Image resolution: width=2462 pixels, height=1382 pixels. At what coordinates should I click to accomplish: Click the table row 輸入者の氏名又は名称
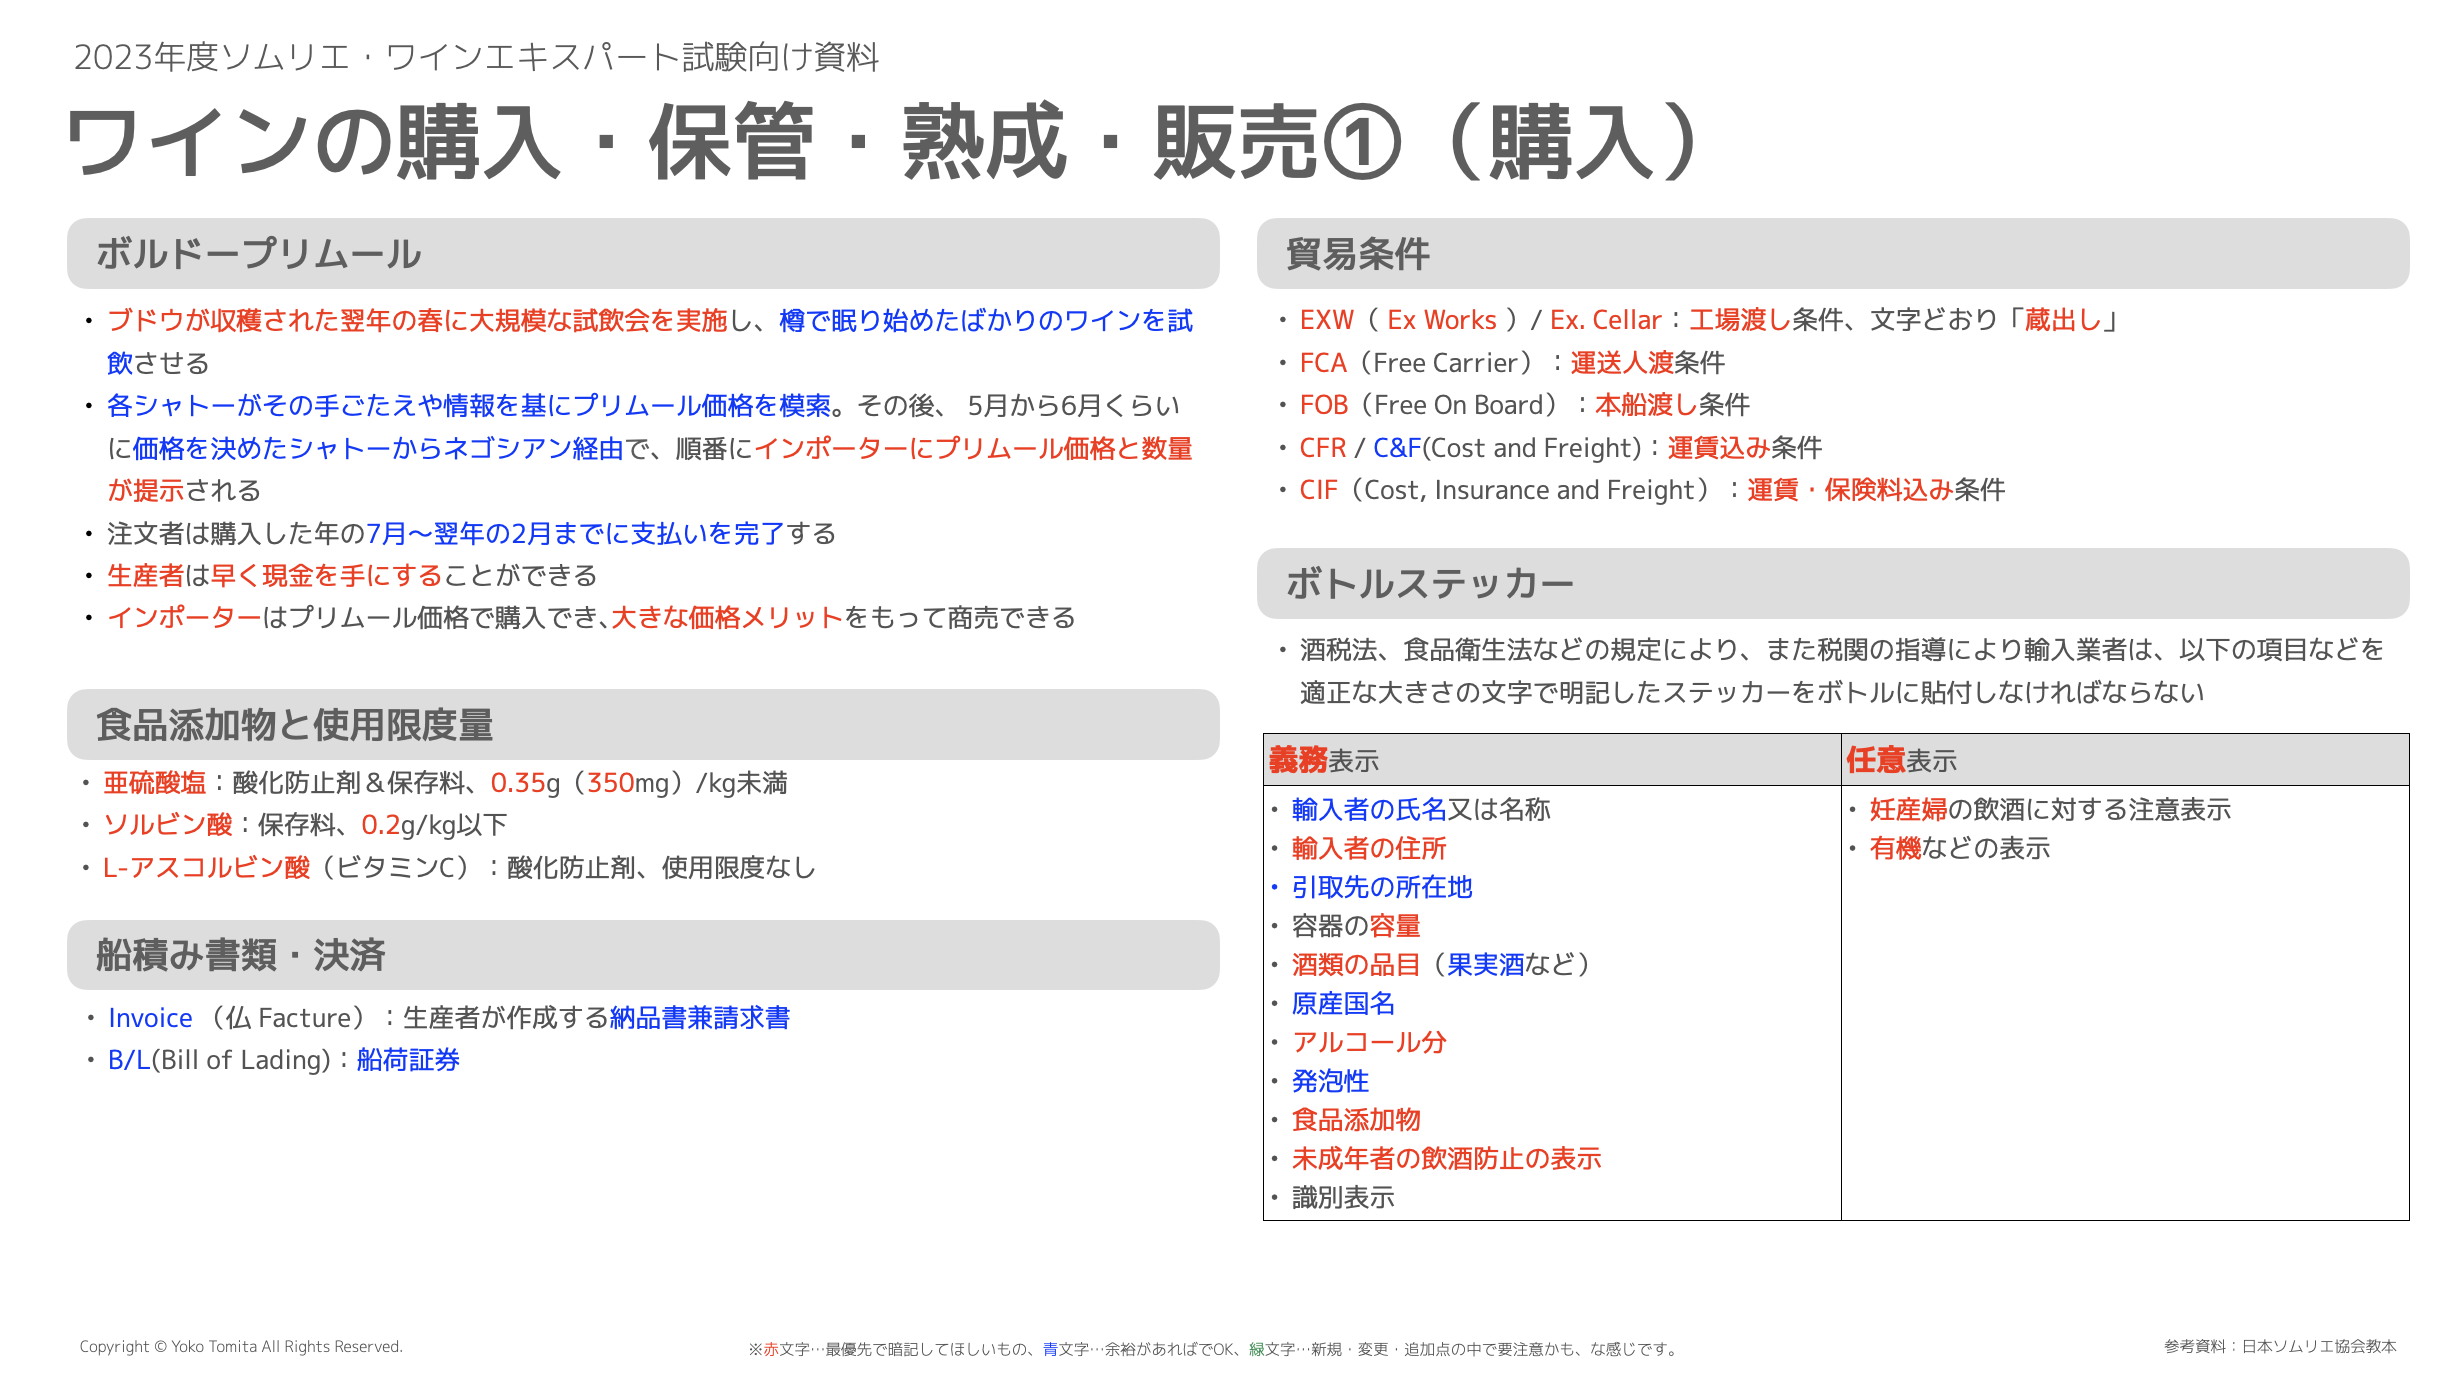(1421, 809)
